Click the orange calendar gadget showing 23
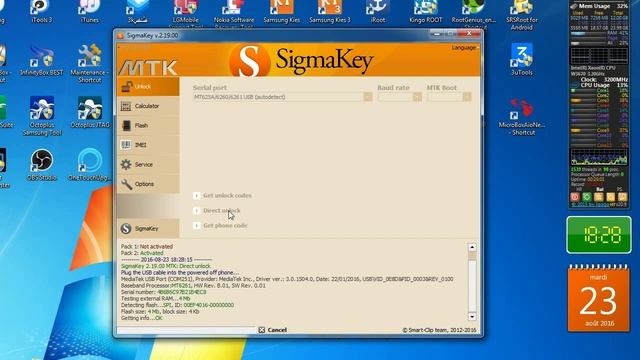This screenshot has height=360, width=640. coord(598,298)
